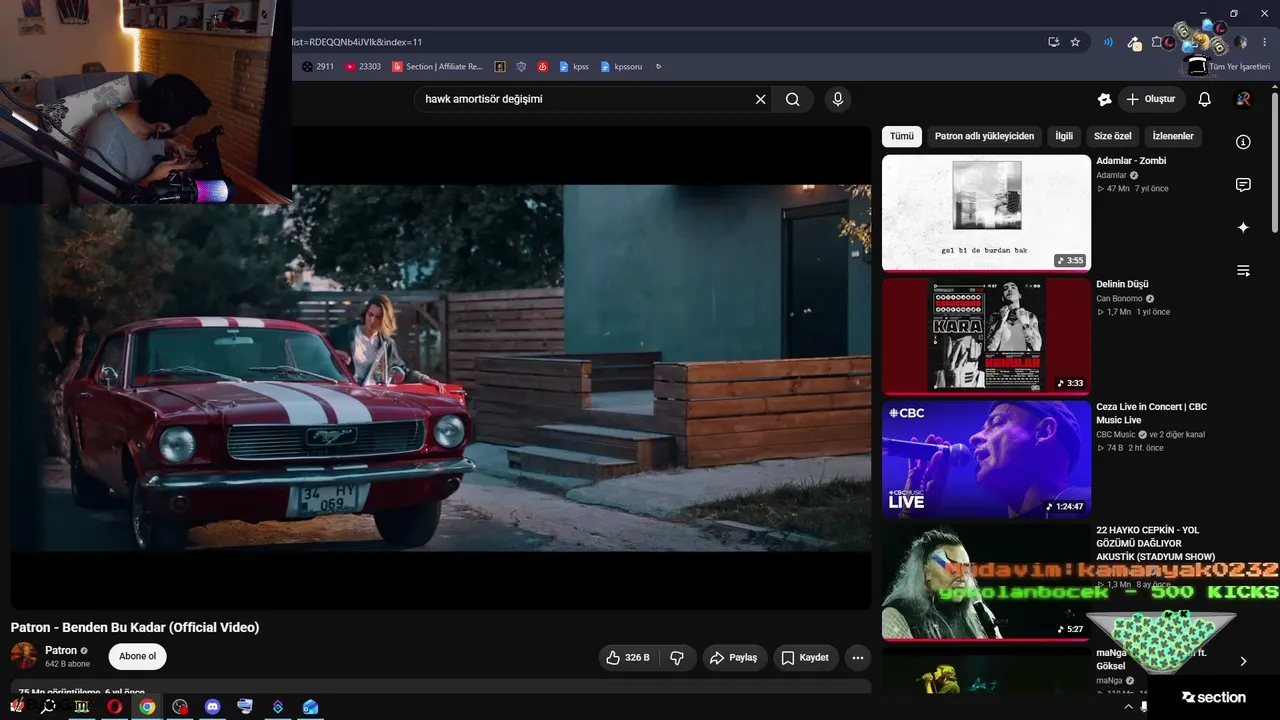This screenshot has height=720, width=1280.
Task: Click the video player showing the Mustang
Action: tap(441, 367)
